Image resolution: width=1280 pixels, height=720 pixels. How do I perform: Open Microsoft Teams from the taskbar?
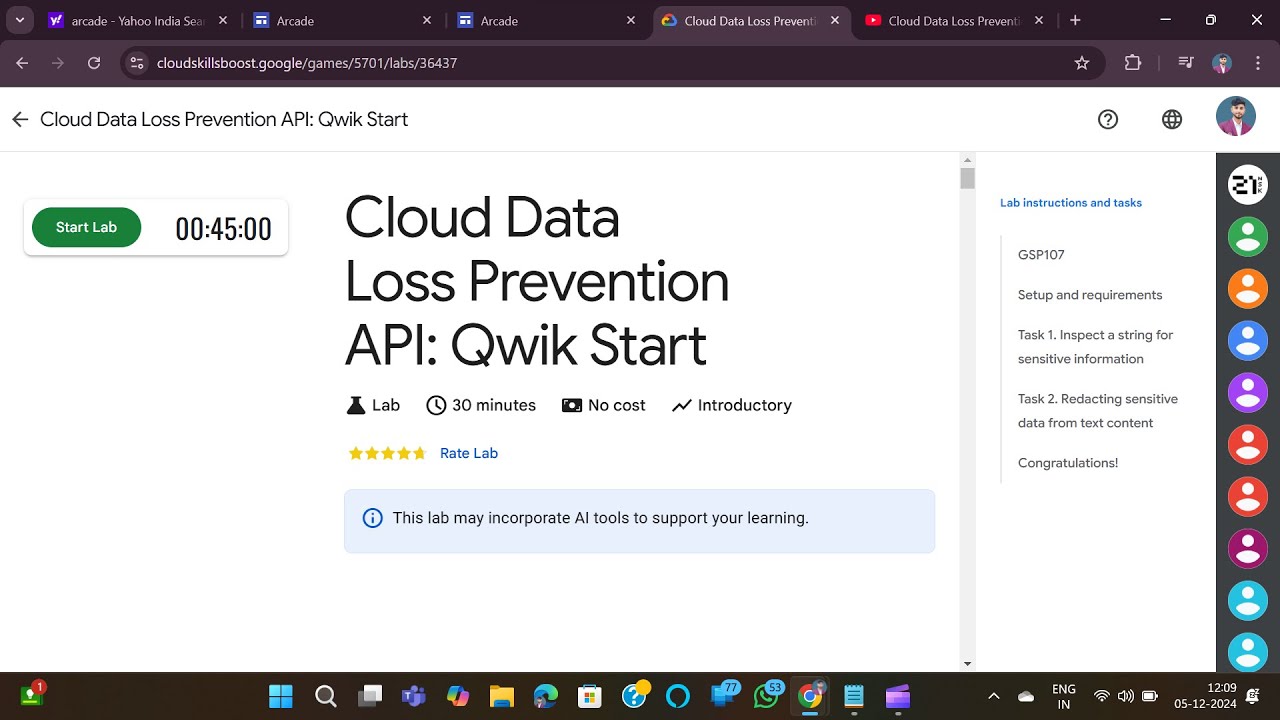[x=413, y=696]
